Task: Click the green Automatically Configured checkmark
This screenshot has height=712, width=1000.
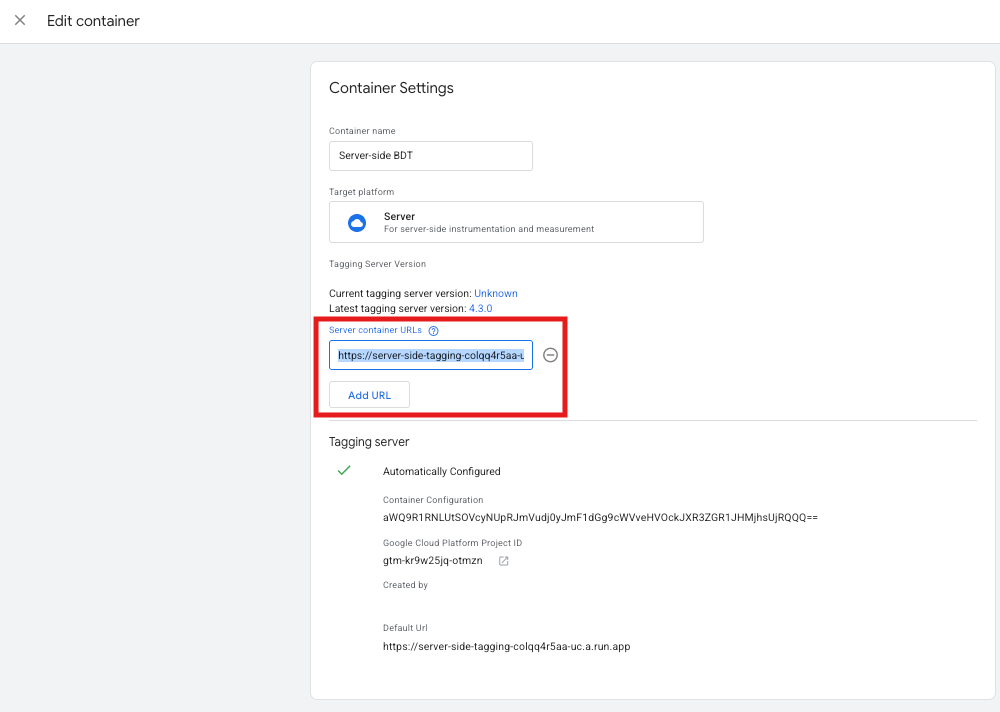Action: (344, 470)
